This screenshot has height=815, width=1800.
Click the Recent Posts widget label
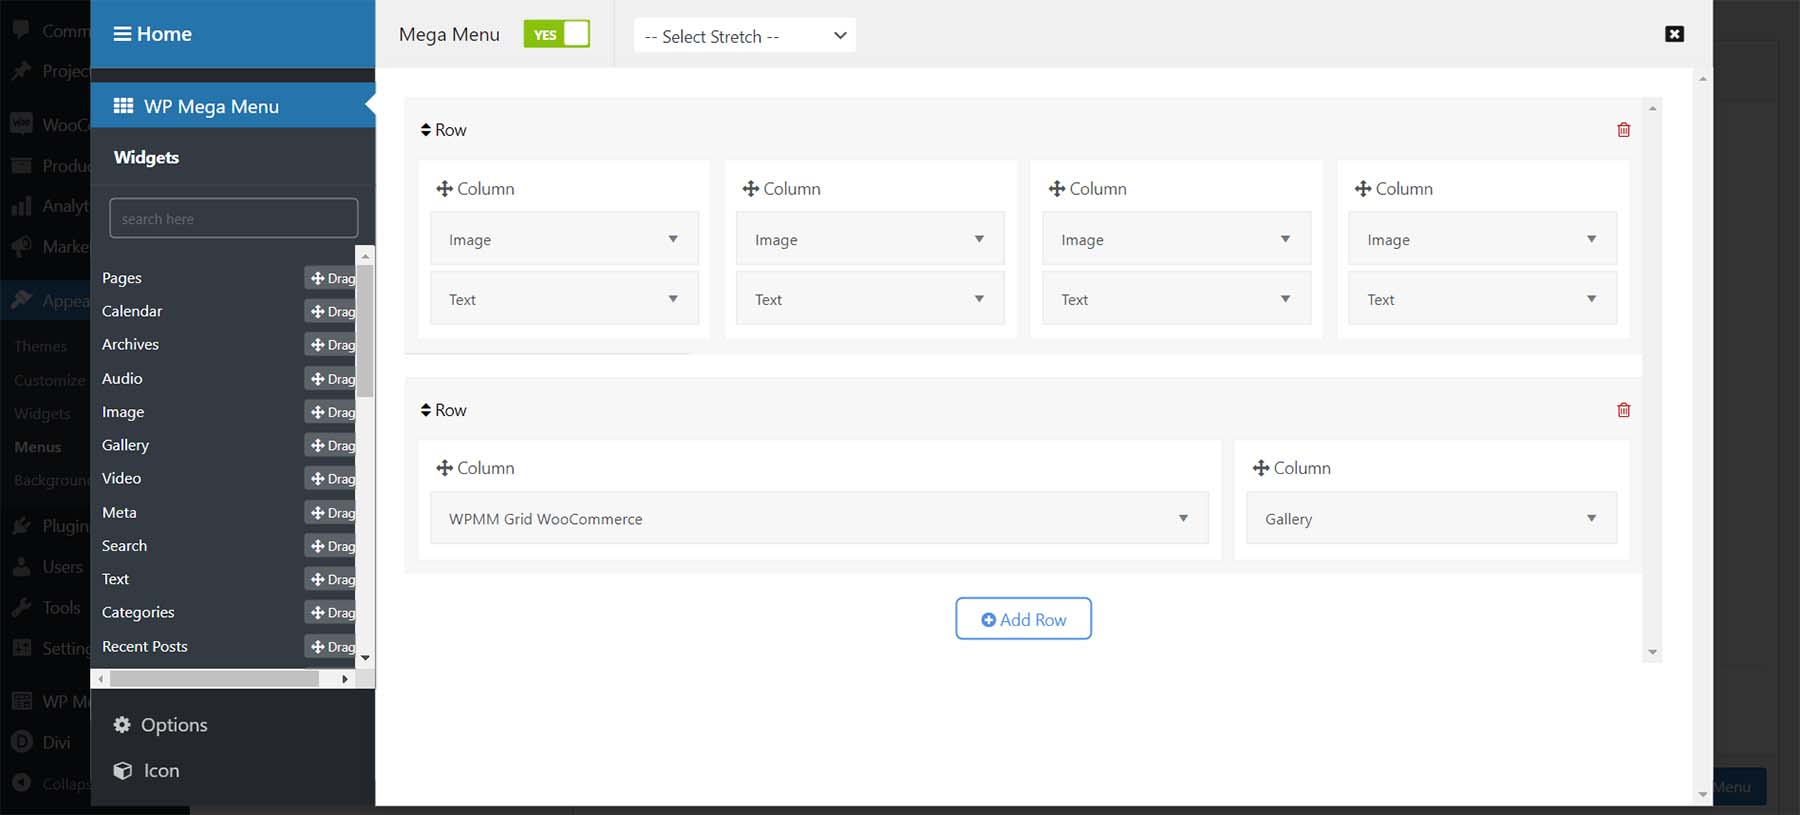pyautogui.click(x=145, y=646)
